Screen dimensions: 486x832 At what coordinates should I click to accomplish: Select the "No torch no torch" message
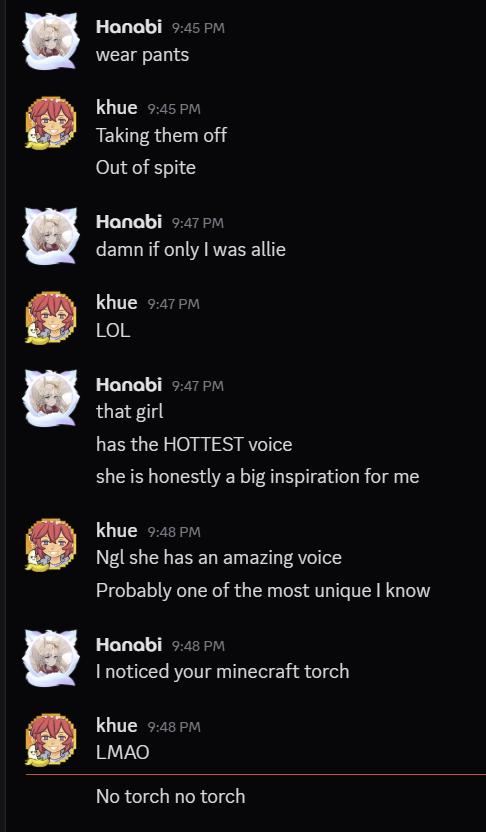171,796
